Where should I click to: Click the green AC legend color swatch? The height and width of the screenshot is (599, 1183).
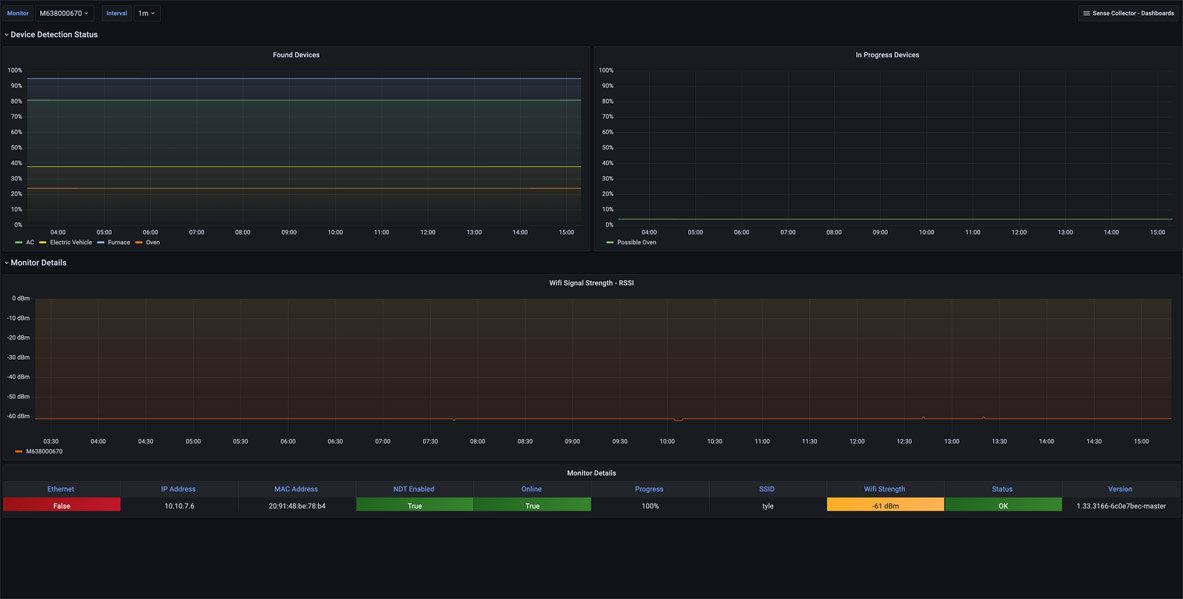point(19,242)
